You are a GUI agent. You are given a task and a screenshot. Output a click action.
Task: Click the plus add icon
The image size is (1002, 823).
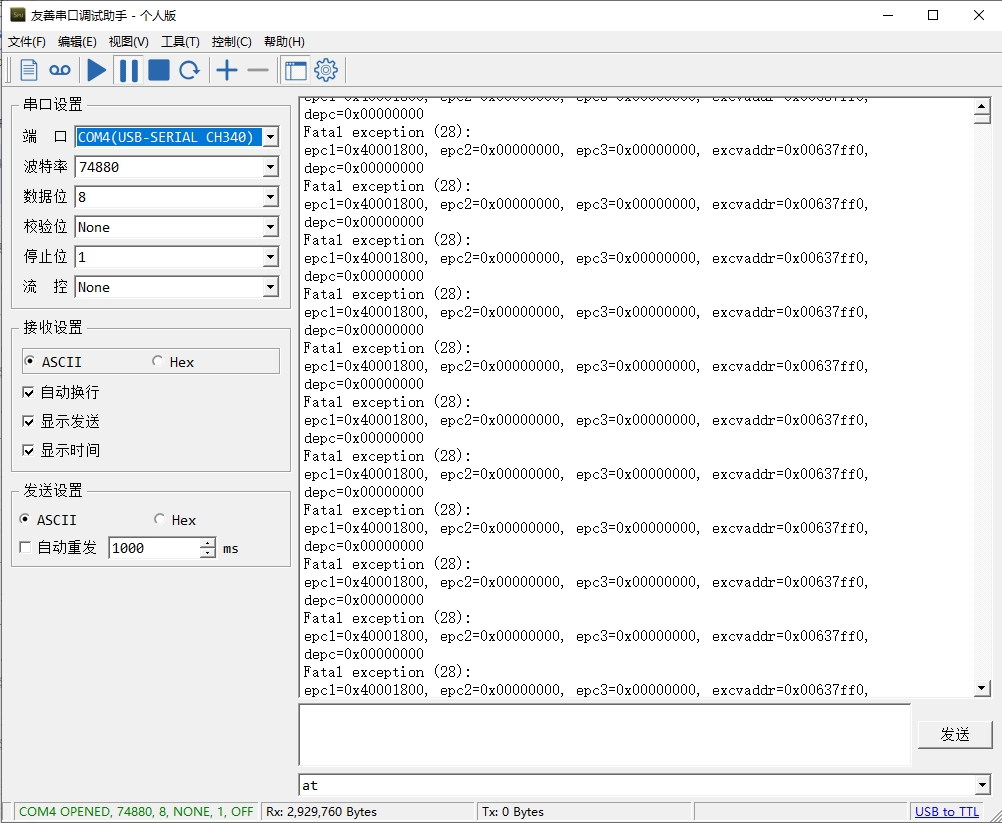[x=227, y=70]
